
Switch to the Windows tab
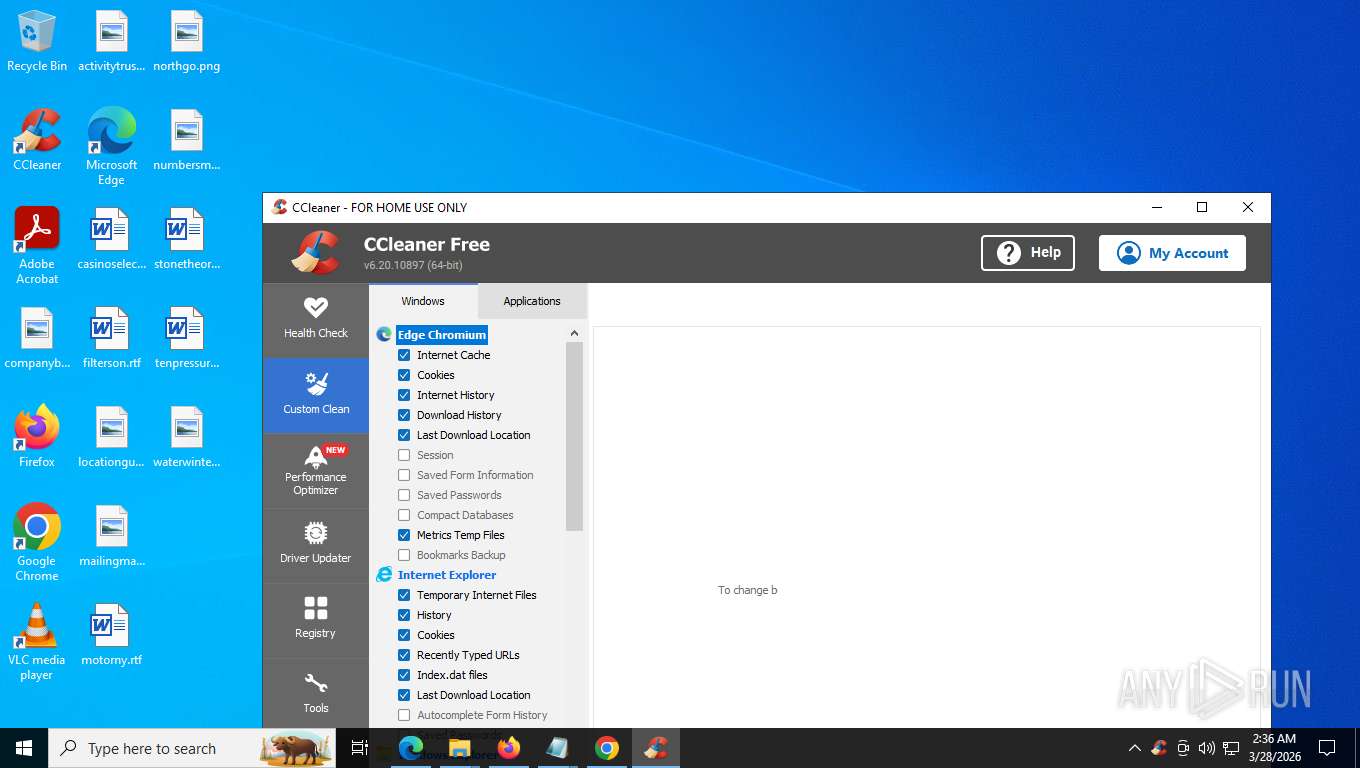[x=423, y=301]
